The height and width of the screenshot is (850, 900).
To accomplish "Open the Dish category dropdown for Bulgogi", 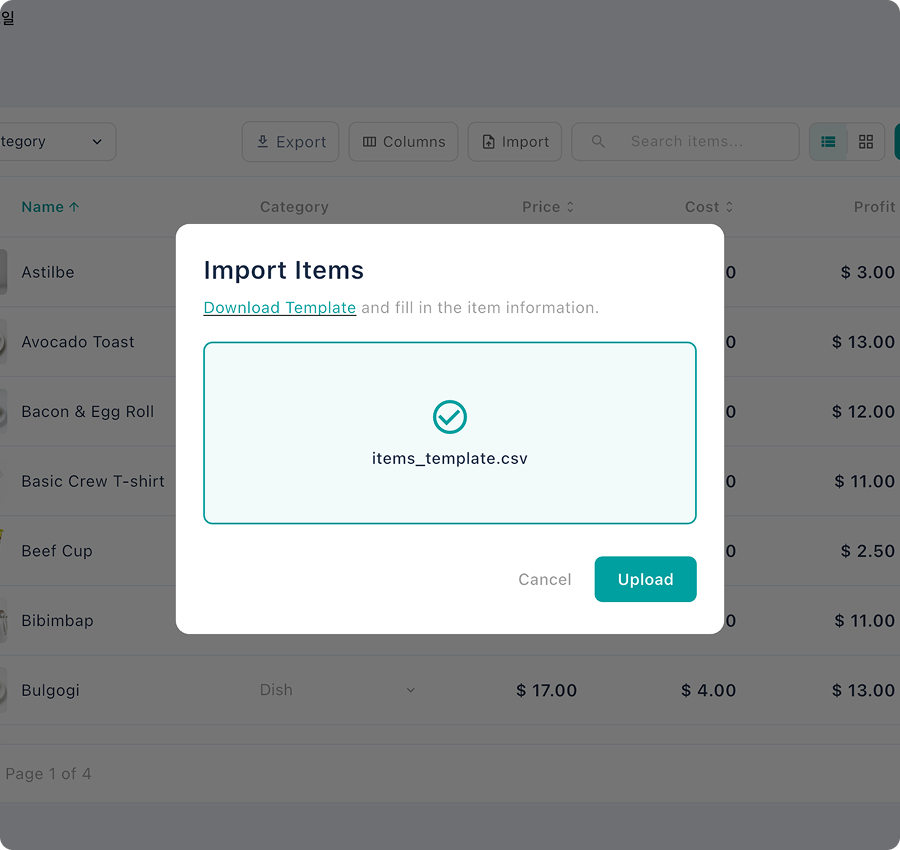I will [x=338, y=690].
